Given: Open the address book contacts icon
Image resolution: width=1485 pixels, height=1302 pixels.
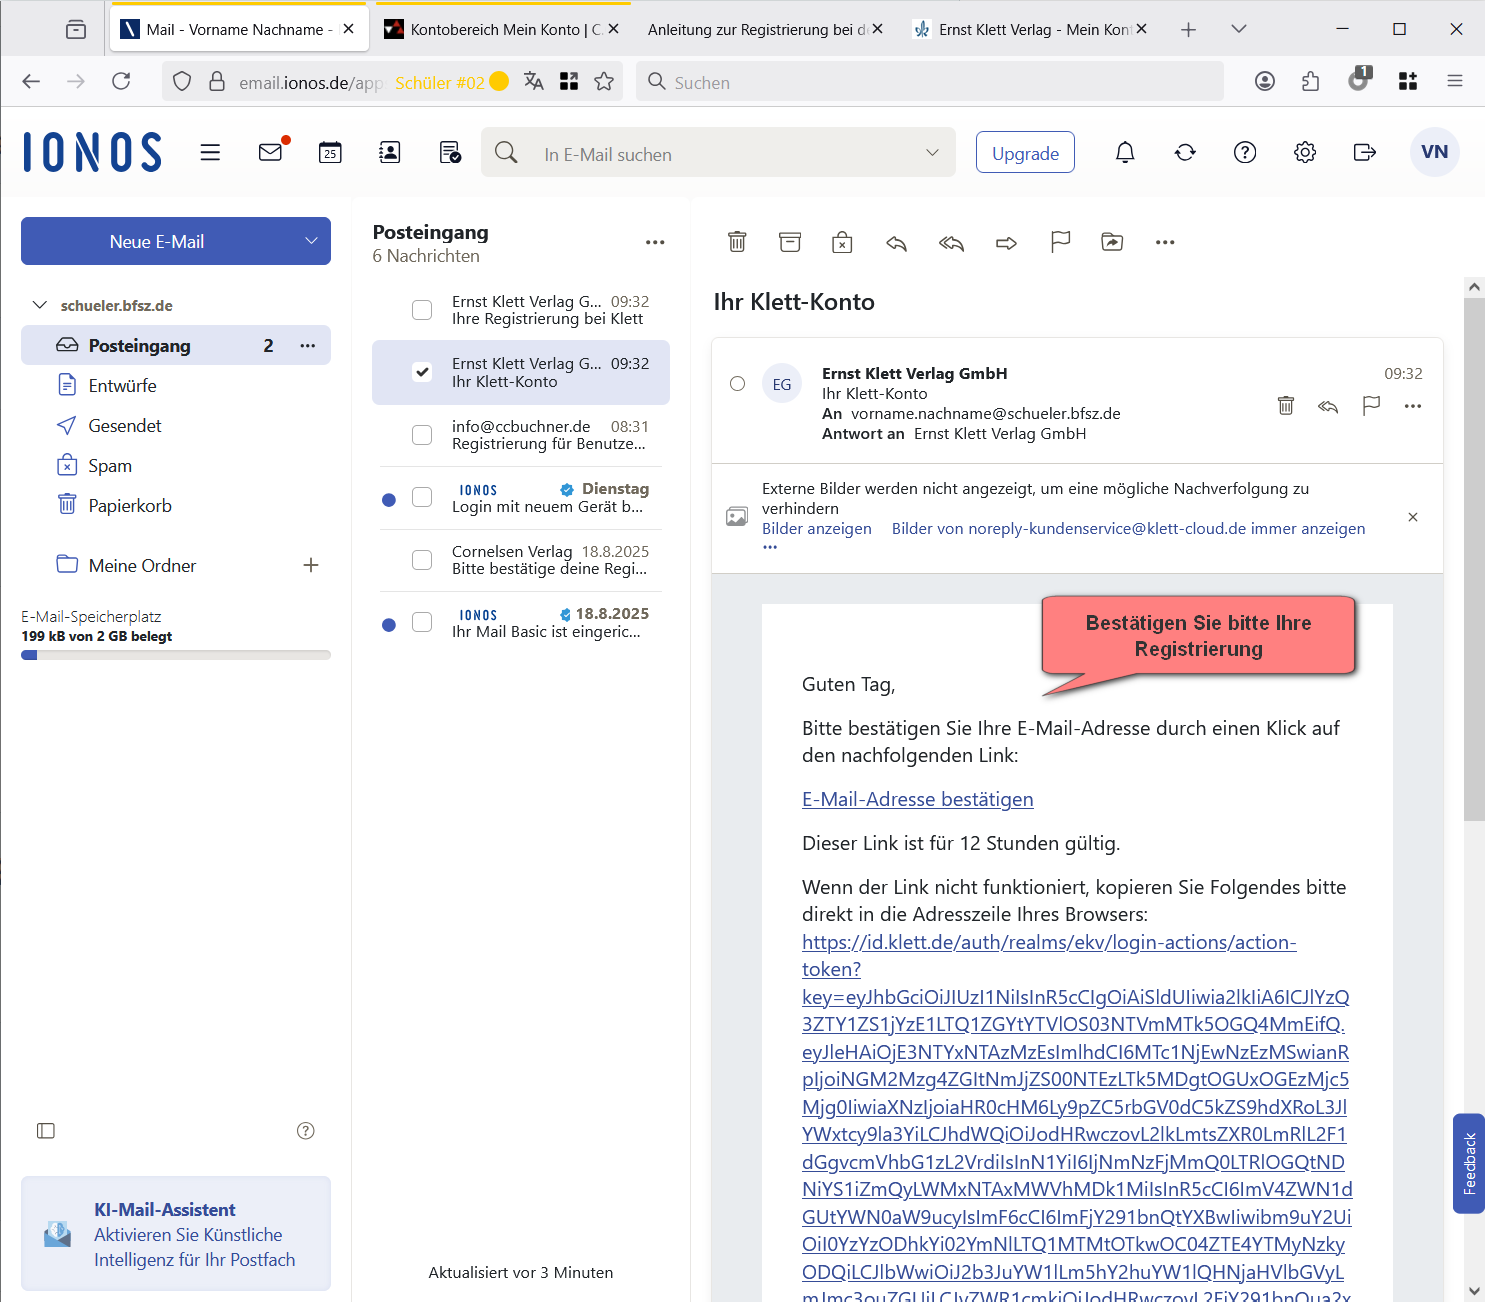Looking at the screenshot, I should 390,152.
